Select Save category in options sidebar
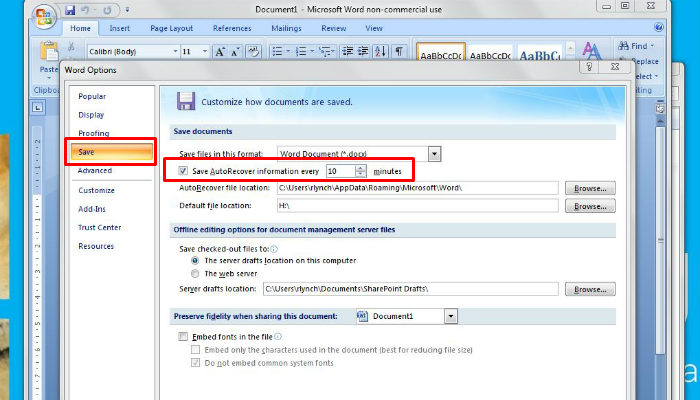 coord(112,152)
